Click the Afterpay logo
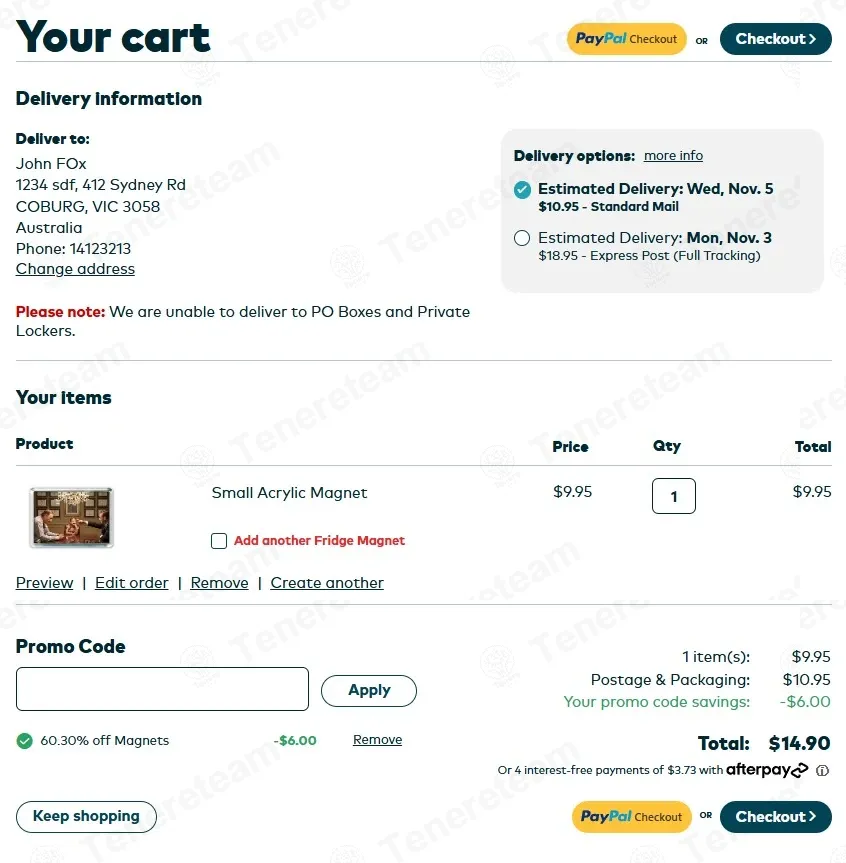 point(767,770)
